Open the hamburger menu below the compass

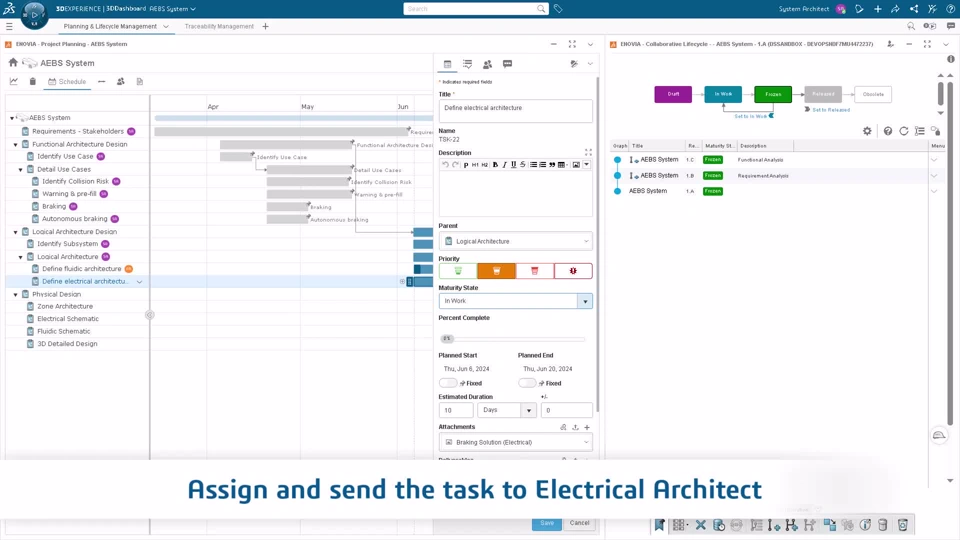[9, 26]
